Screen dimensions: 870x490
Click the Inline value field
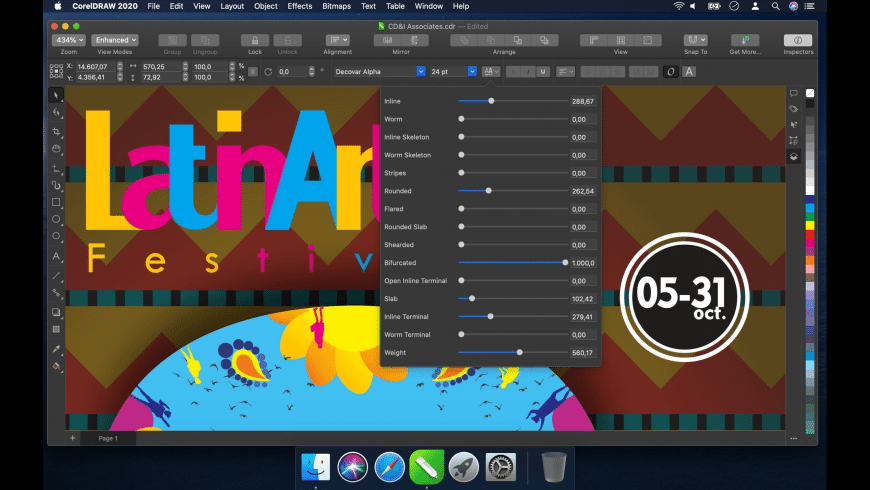click(x=582, y=101)
